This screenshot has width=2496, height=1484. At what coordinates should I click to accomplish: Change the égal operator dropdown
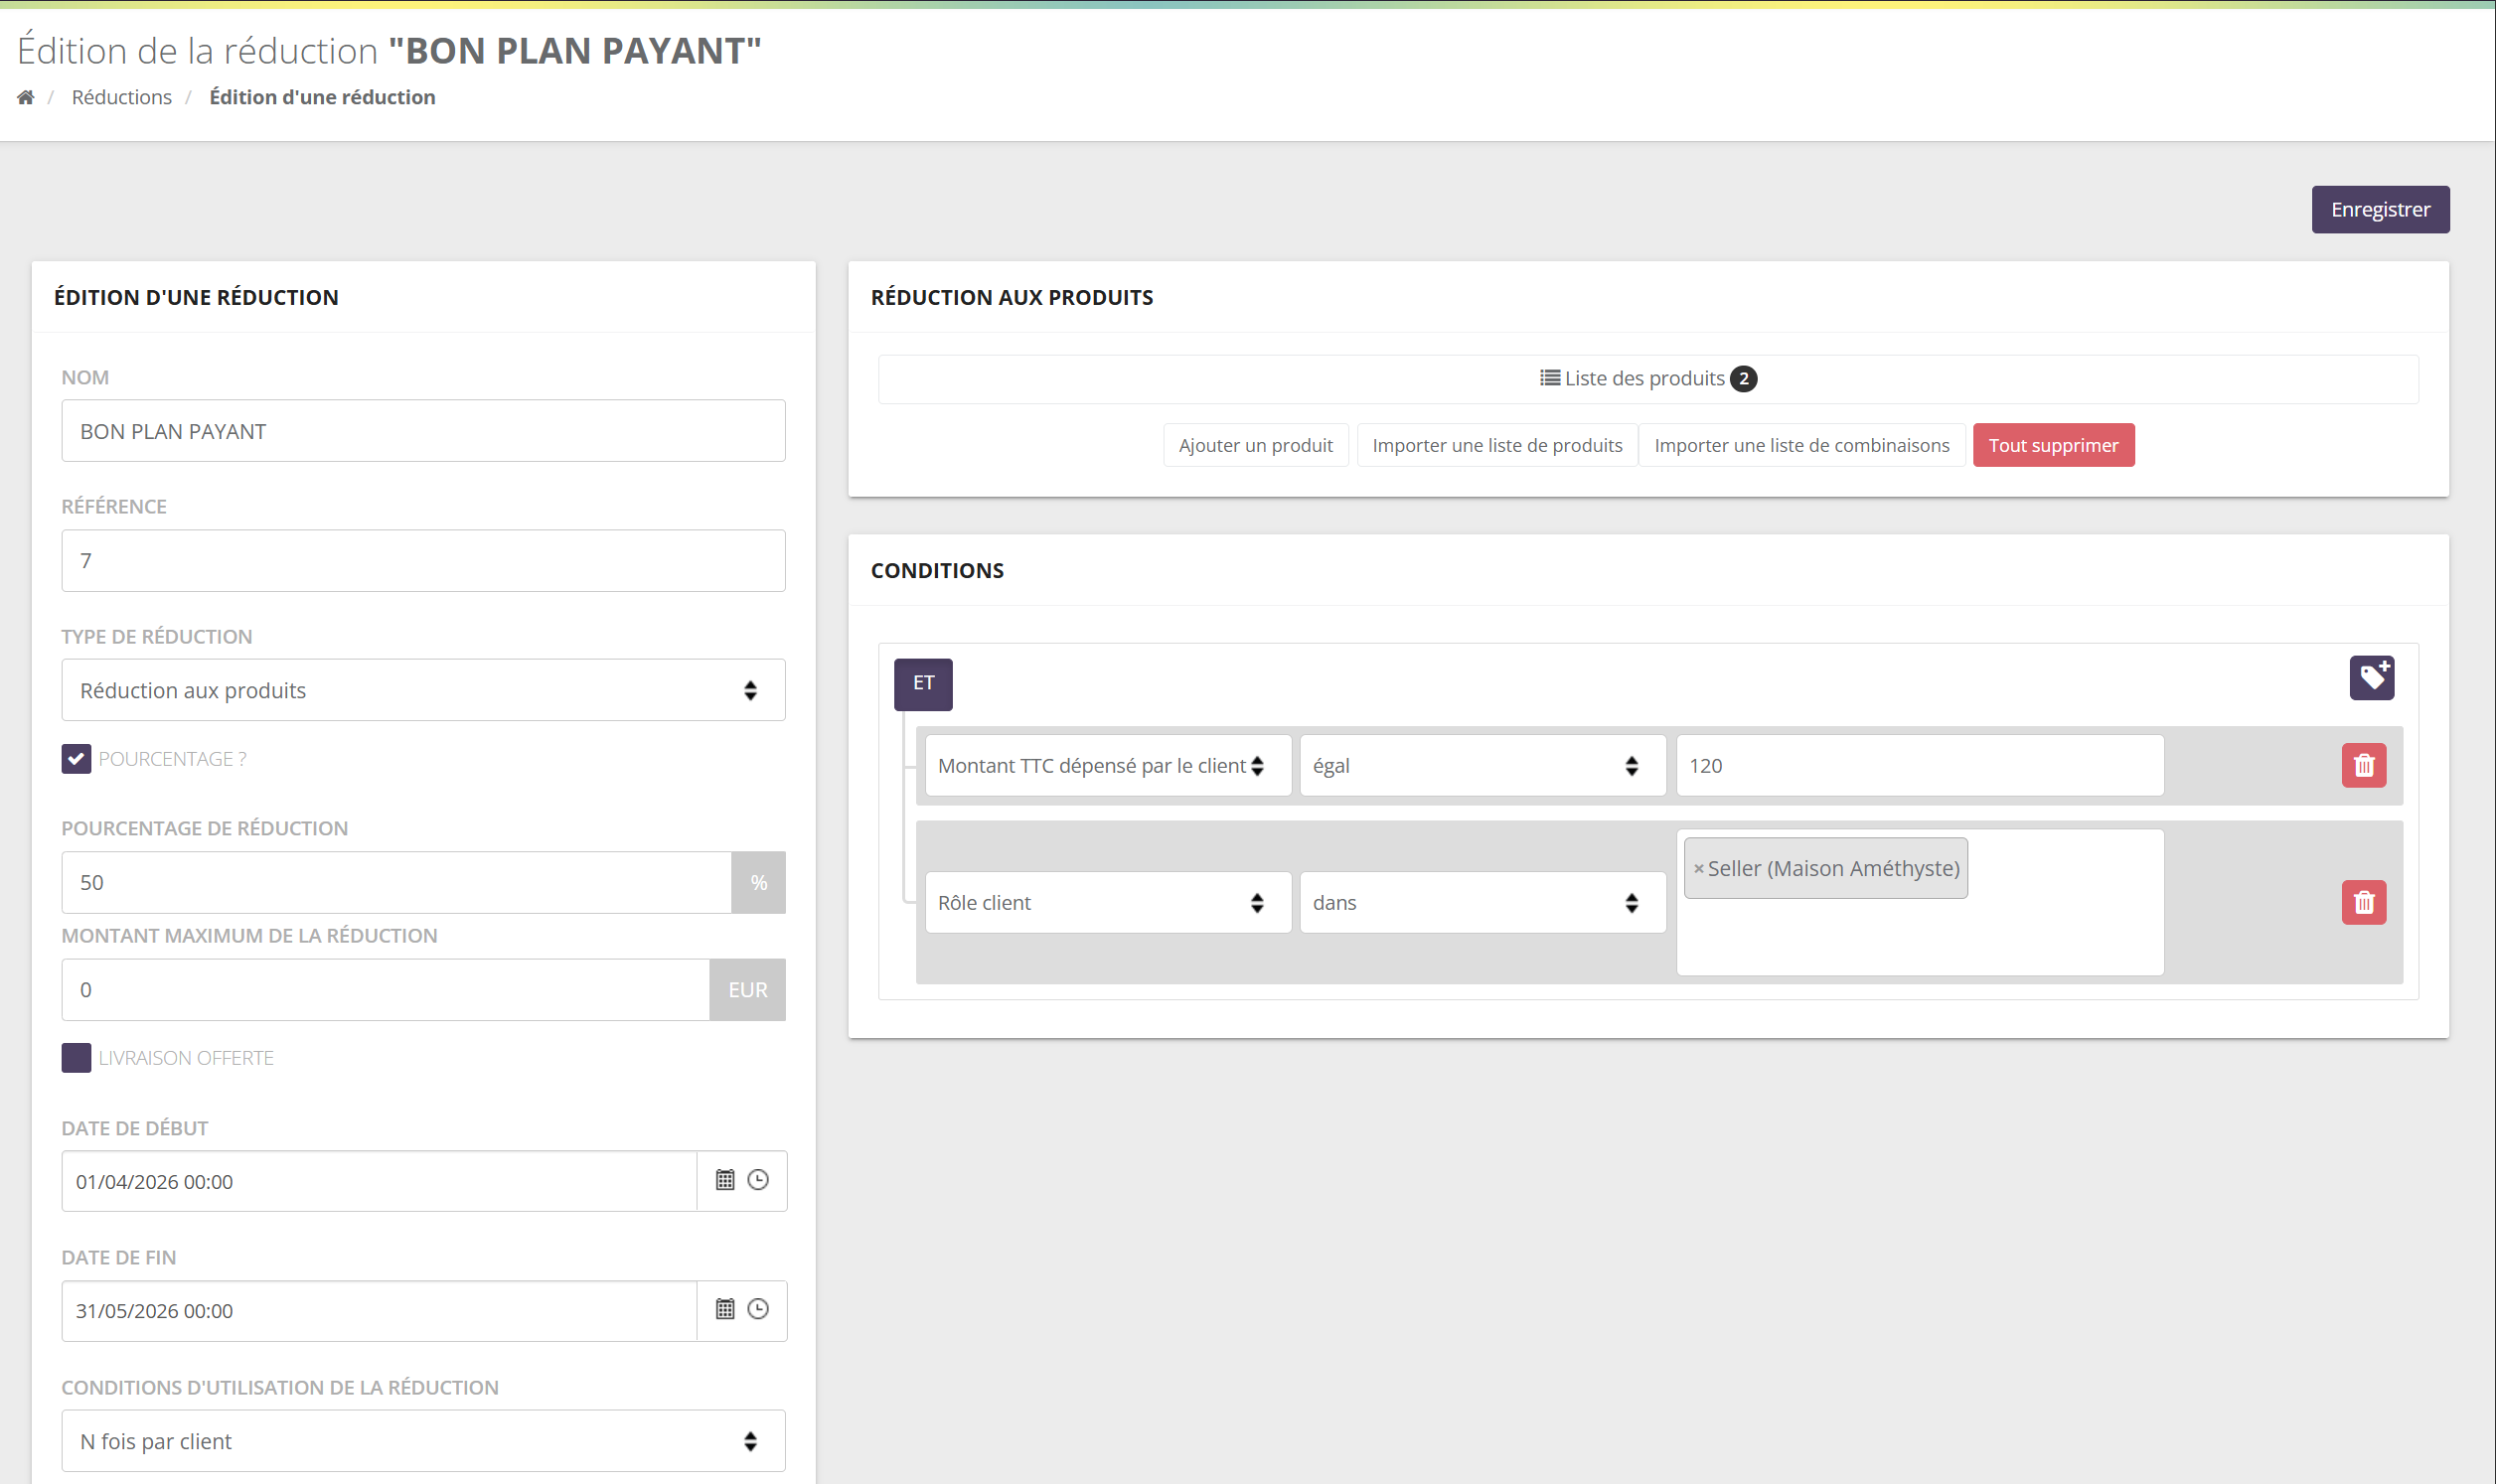click(x=1482, y=766)
